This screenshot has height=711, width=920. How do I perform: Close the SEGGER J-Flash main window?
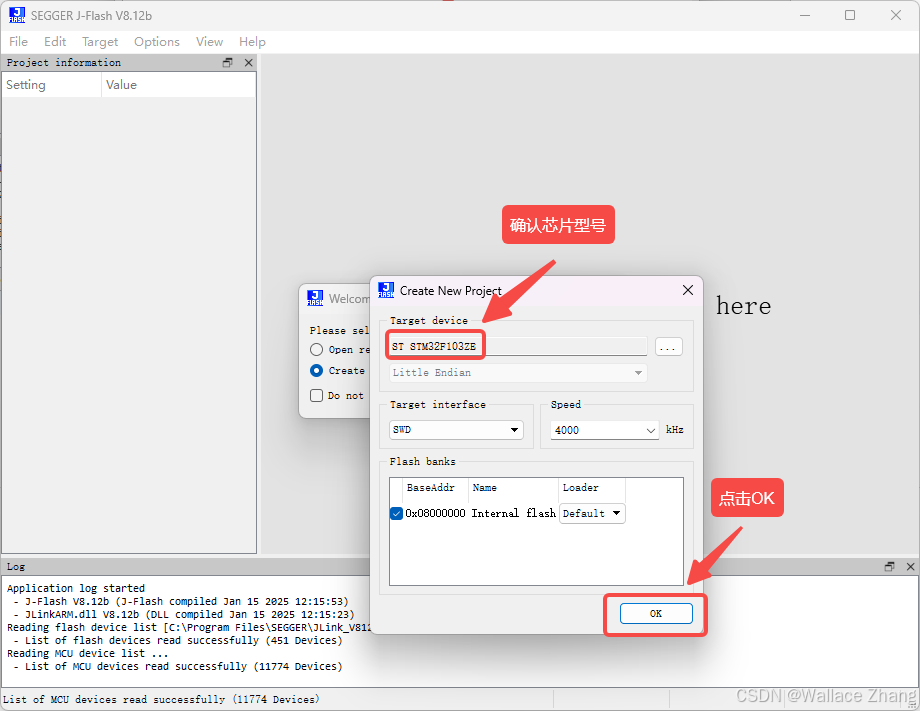click(x=895, y=15)
